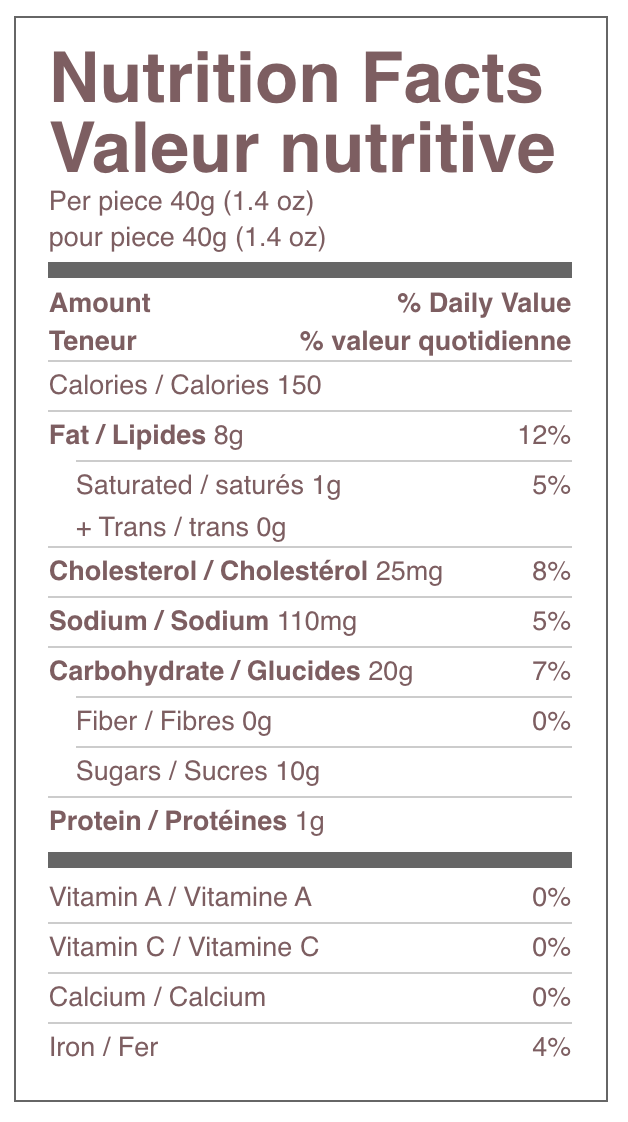The height and width of the screenshot is (1122, 628).
Task: Click the "% valeur quotidienne" header
Action: pyautogui.click(x=435, y=341)
